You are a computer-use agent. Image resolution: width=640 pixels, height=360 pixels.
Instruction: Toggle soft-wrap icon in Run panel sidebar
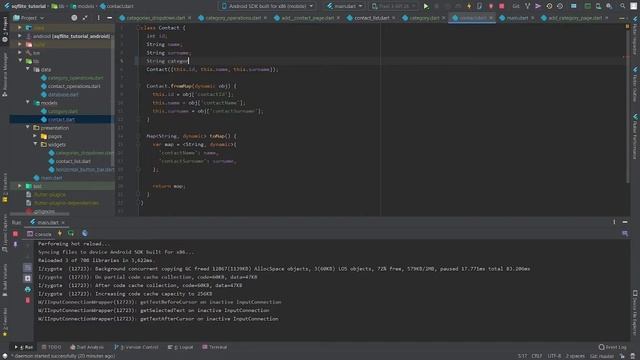point(27,267)
